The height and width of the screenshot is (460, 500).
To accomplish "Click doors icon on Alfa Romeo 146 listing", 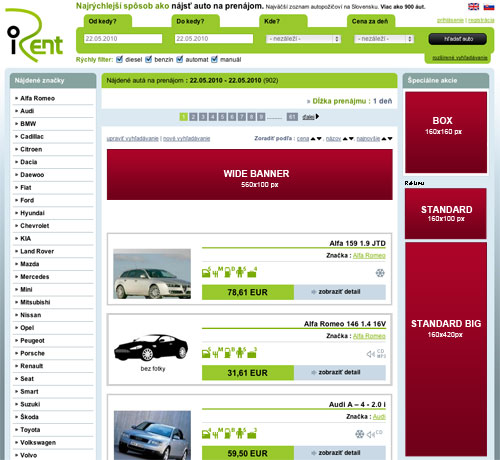I will tap(207, 353).
